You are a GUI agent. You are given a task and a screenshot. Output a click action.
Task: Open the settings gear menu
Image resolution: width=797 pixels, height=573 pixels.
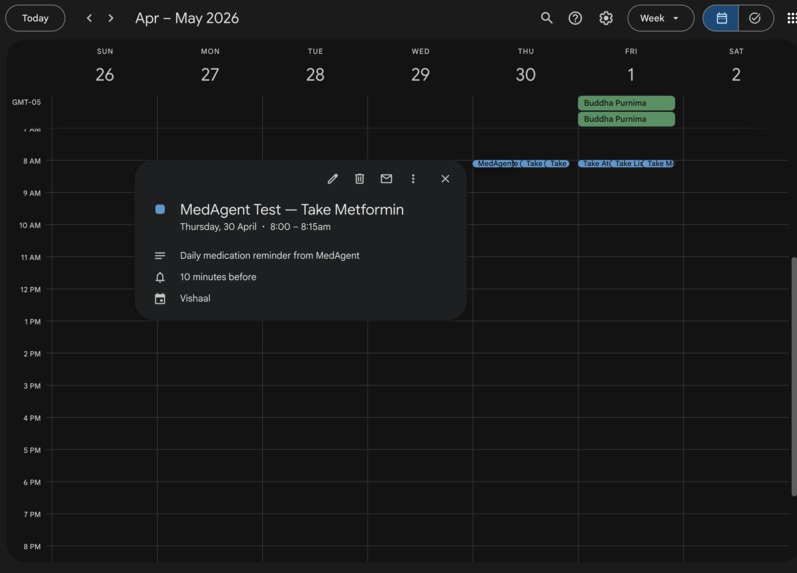pyautogui.click(x=605, y=18)
